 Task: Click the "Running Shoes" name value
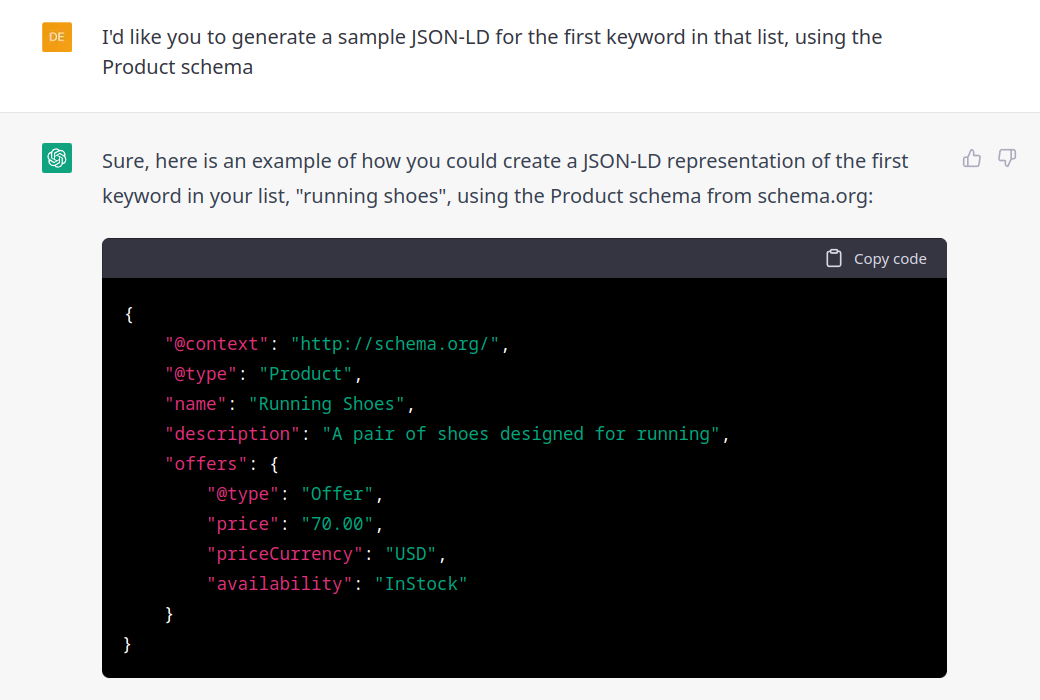[x=326, y=404]
